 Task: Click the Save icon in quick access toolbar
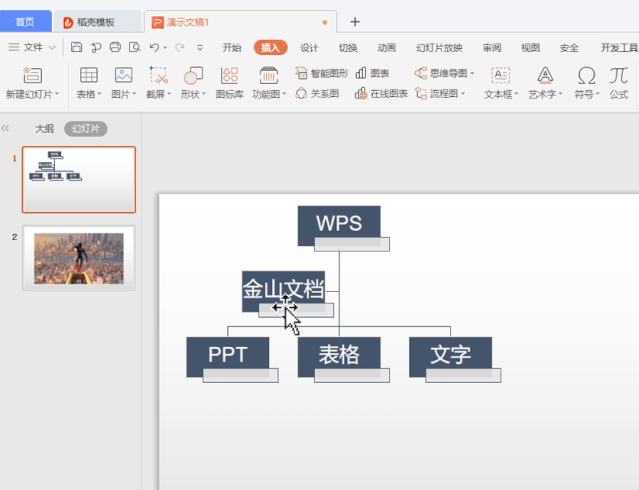77,47
